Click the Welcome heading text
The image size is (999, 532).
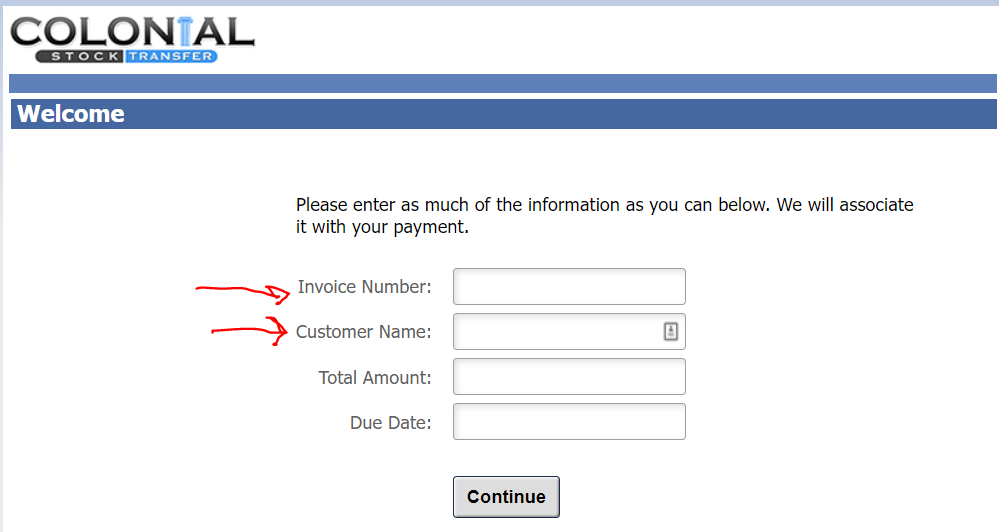point(71,114)
